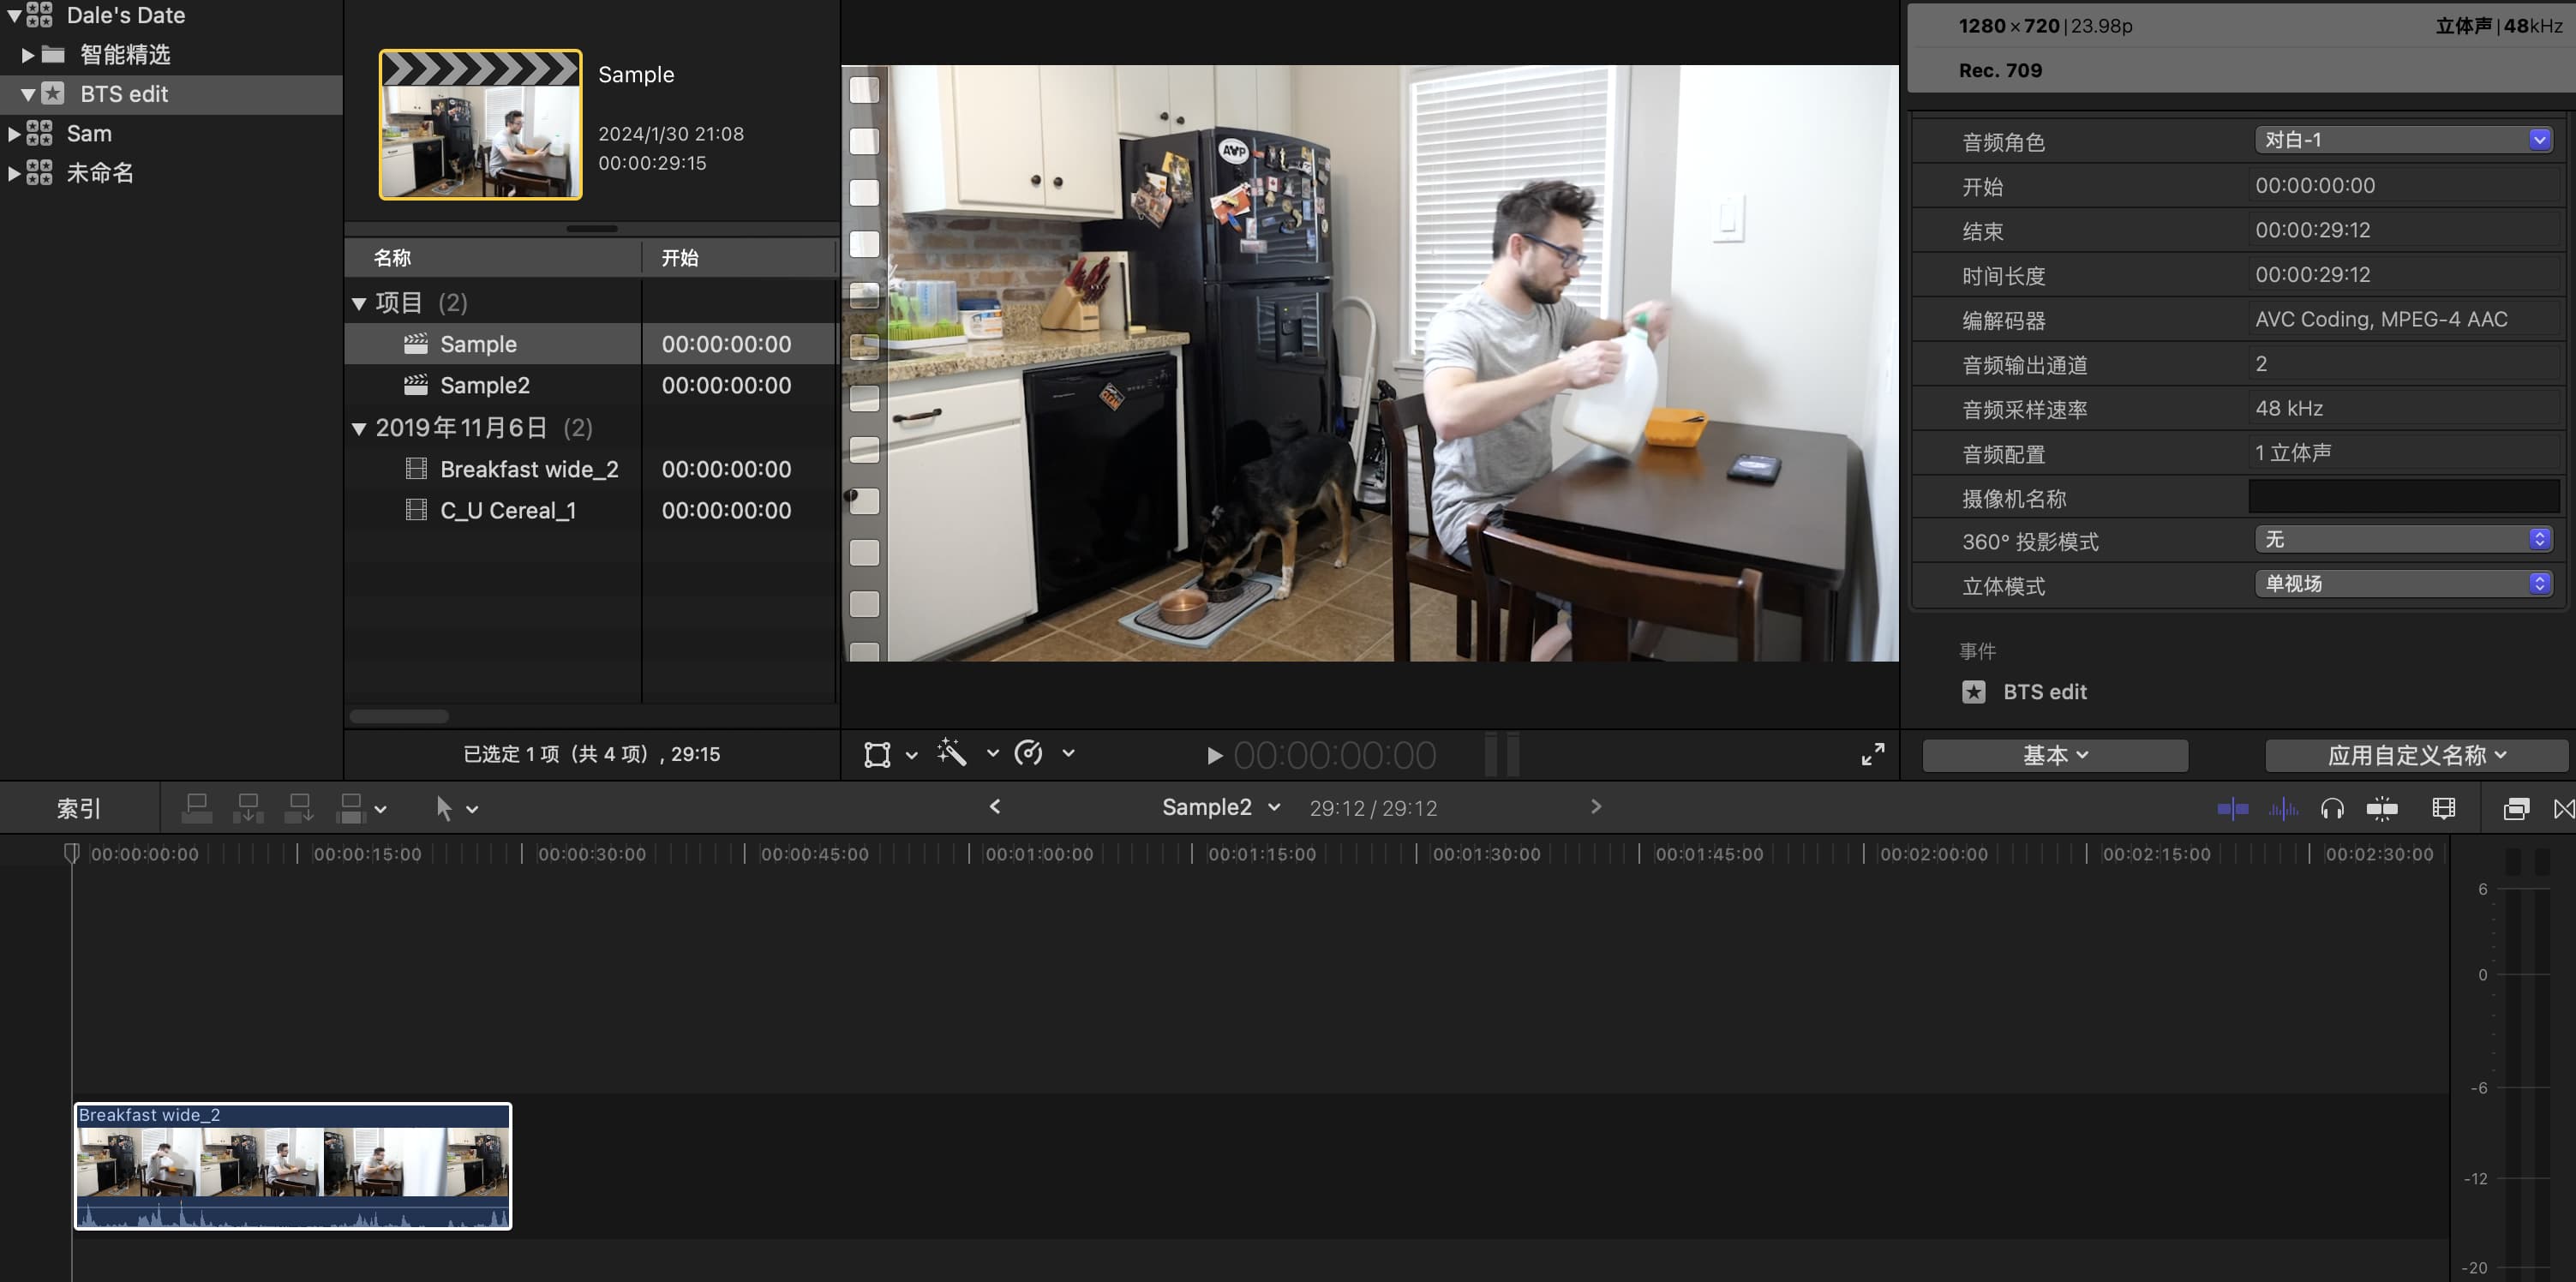Open the 索引 timeline index
The width and height of the screenshot is (2576, 1282).
[79, 808]
